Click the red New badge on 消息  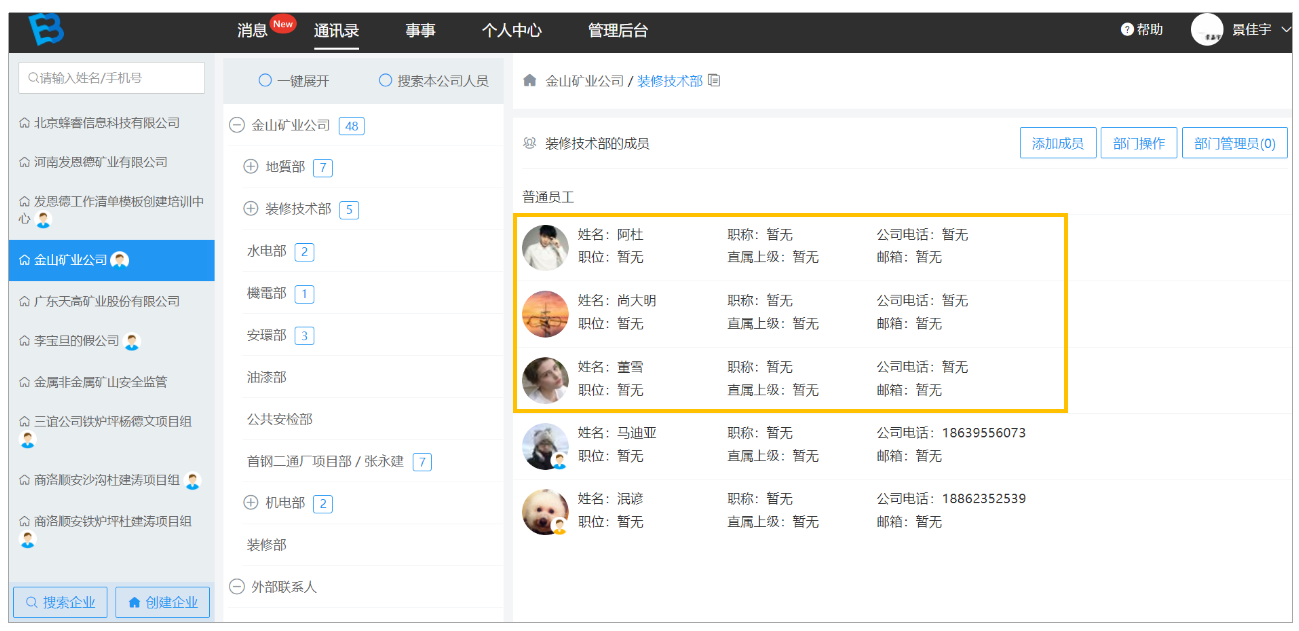(x=283, y=24)
